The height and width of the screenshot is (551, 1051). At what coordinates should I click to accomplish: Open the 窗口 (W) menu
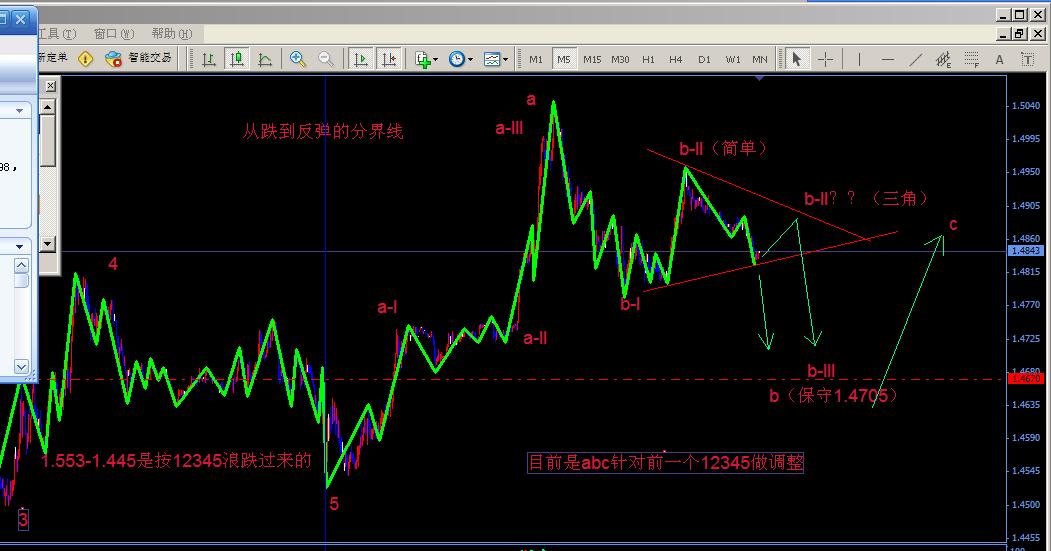[x=114, y=34]
